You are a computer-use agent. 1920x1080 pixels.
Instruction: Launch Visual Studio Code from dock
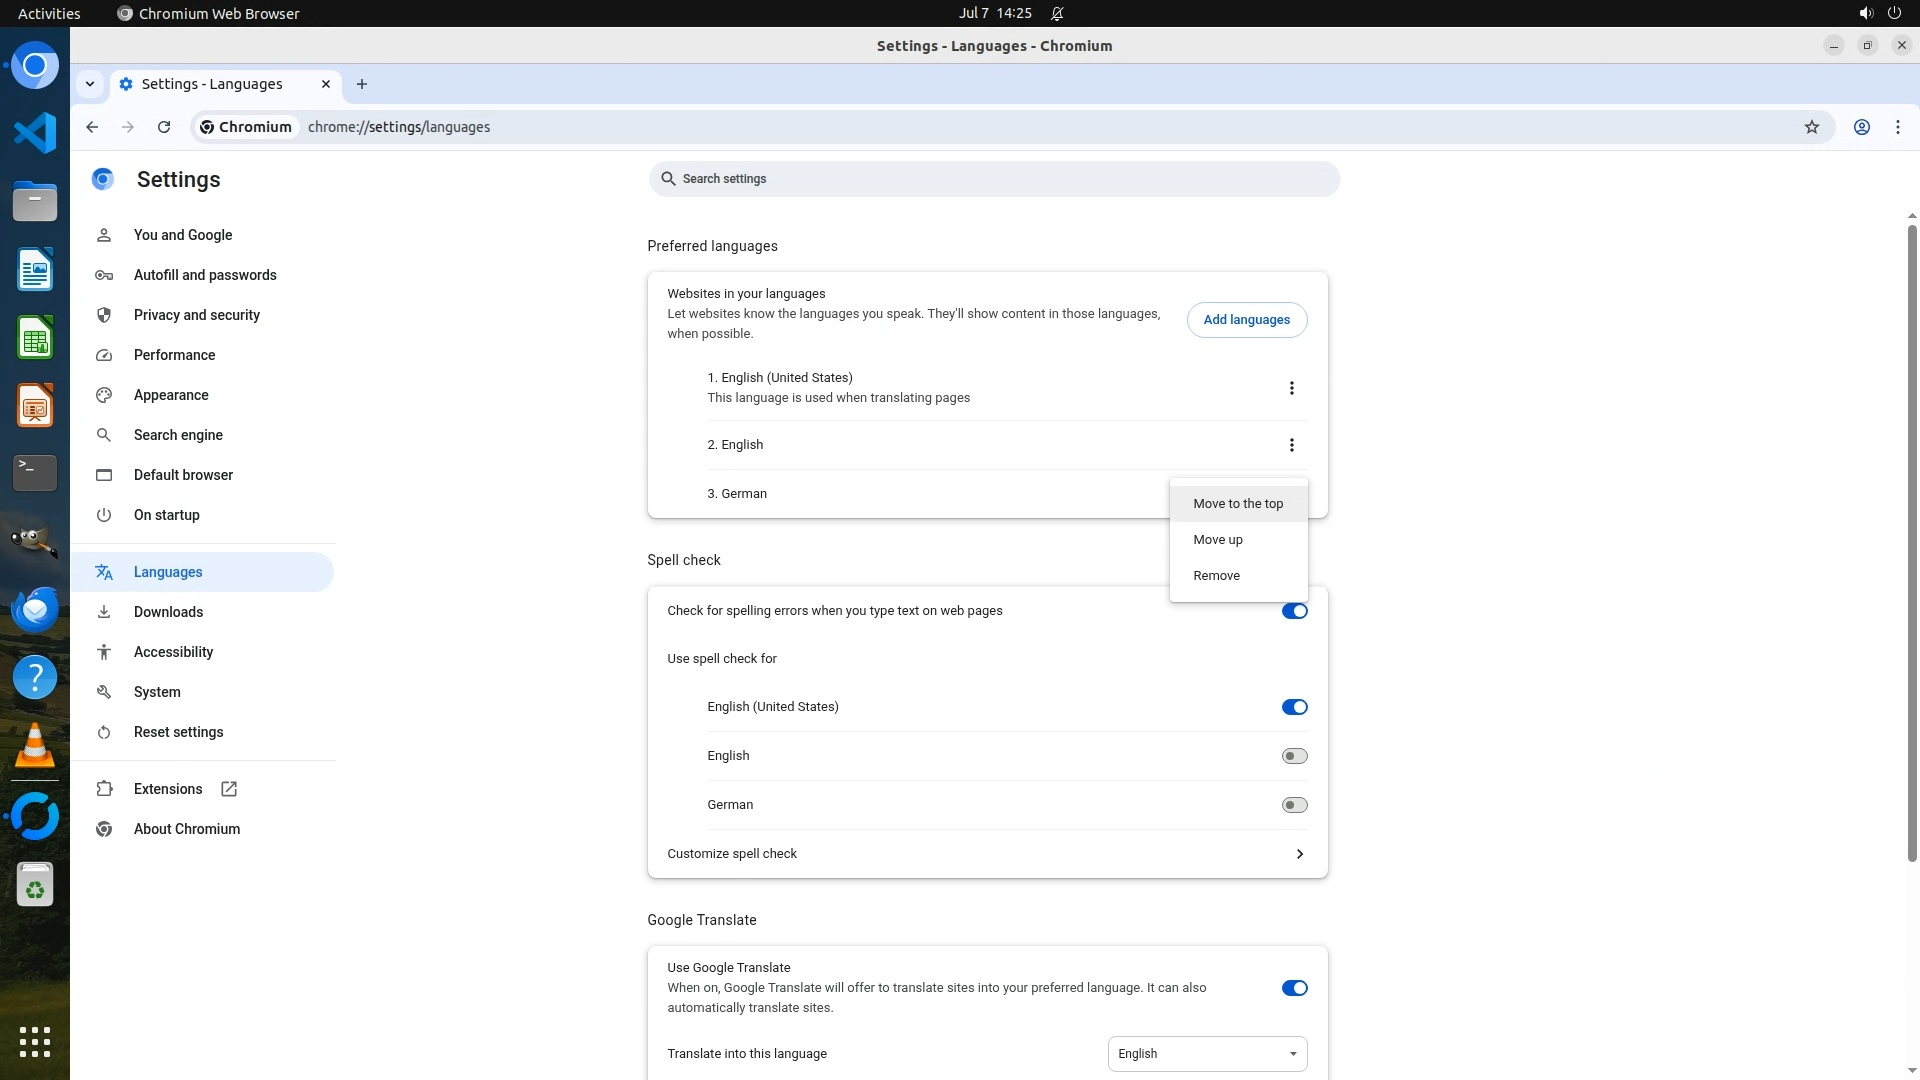pyautogui.click(x=35, y=133)
